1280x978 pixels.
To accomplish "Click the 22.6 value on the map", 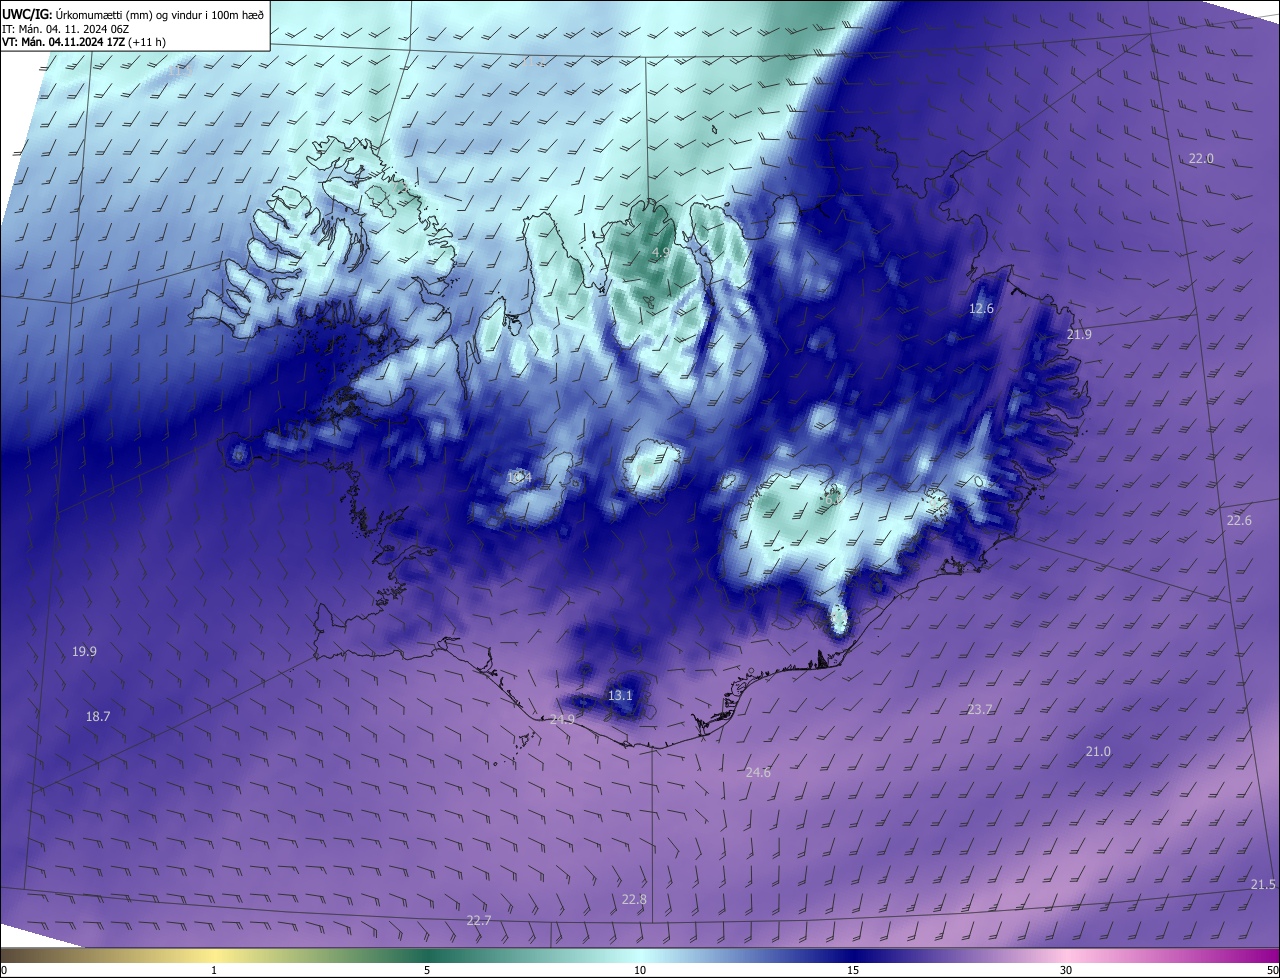I will 1239,520.
